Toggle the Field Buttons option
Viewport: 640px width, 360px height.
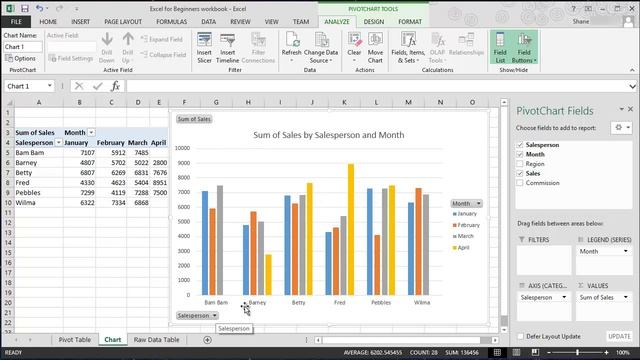click(524, 48)
